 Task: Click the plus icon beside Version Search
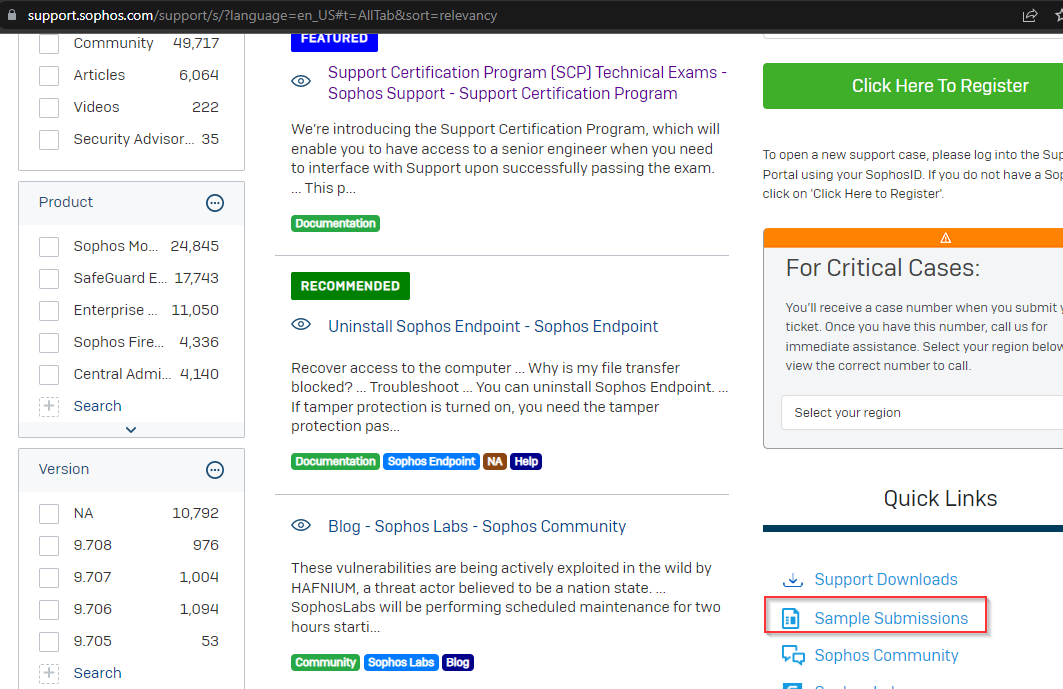(x=49, y=673)
